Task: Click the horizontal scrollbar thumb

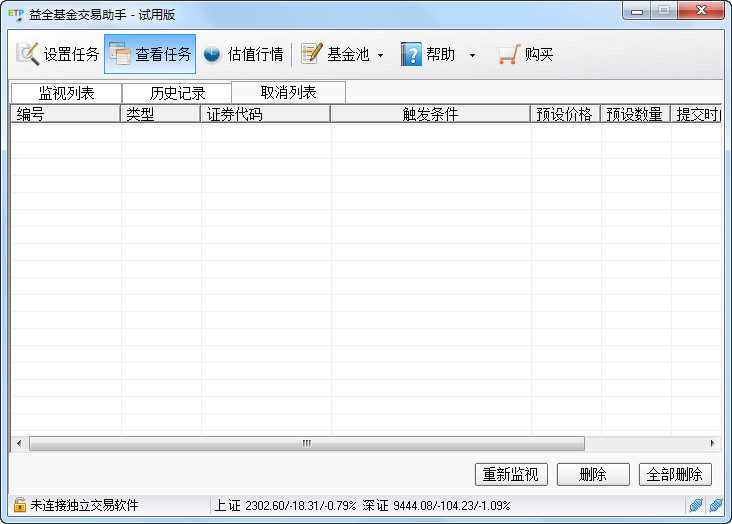Action: pyautogui.click(x=307, y=443)
